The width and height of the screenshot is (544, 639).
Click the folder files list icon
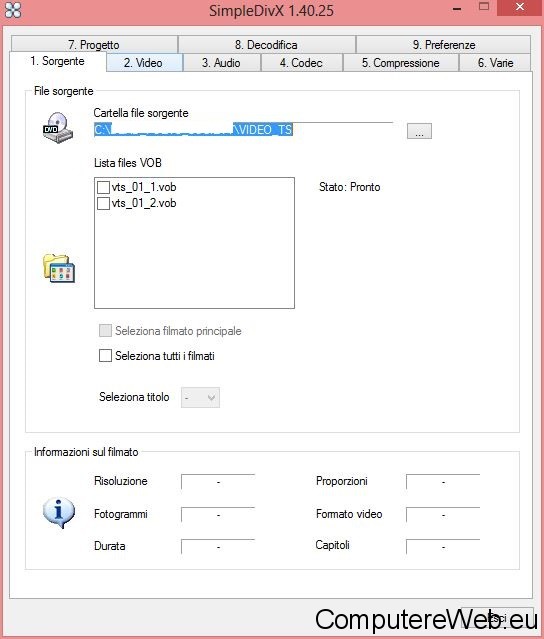point(59,268)
